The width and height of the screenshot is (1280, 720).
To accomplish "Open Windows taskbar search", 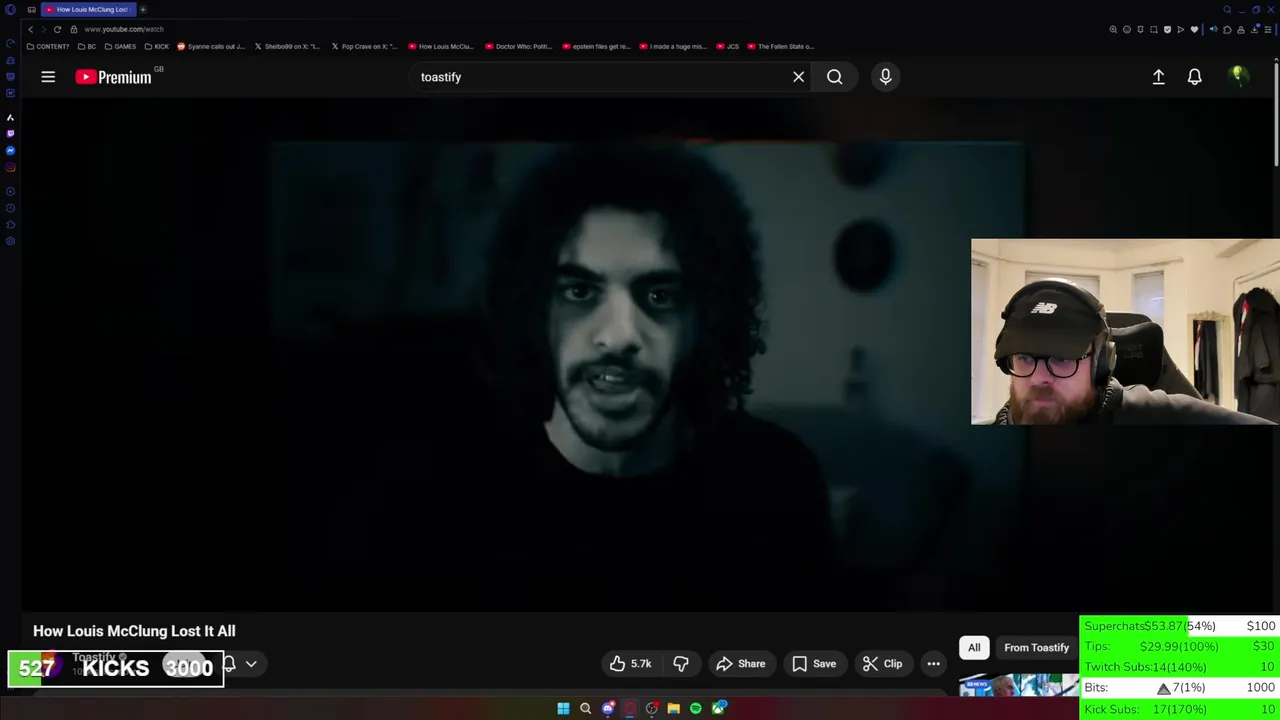I will pyautogui.click(x=585, y=709).
